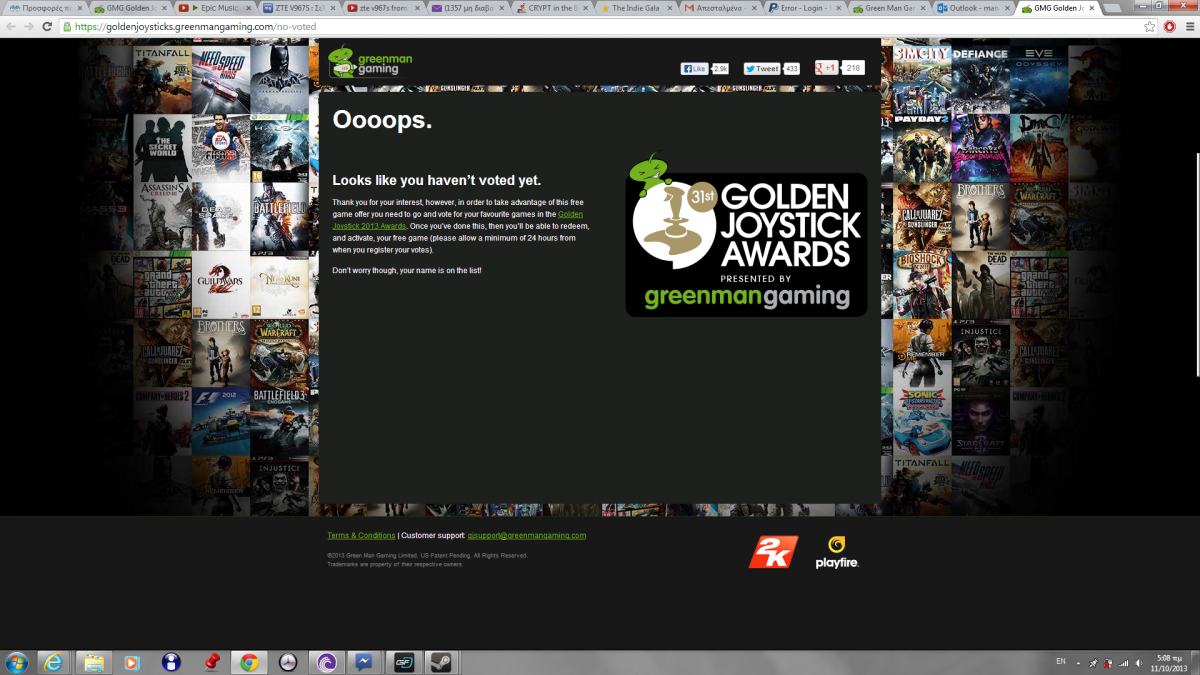
Task: Open the taskbar clock and date
Action: tap(1171, 662)
